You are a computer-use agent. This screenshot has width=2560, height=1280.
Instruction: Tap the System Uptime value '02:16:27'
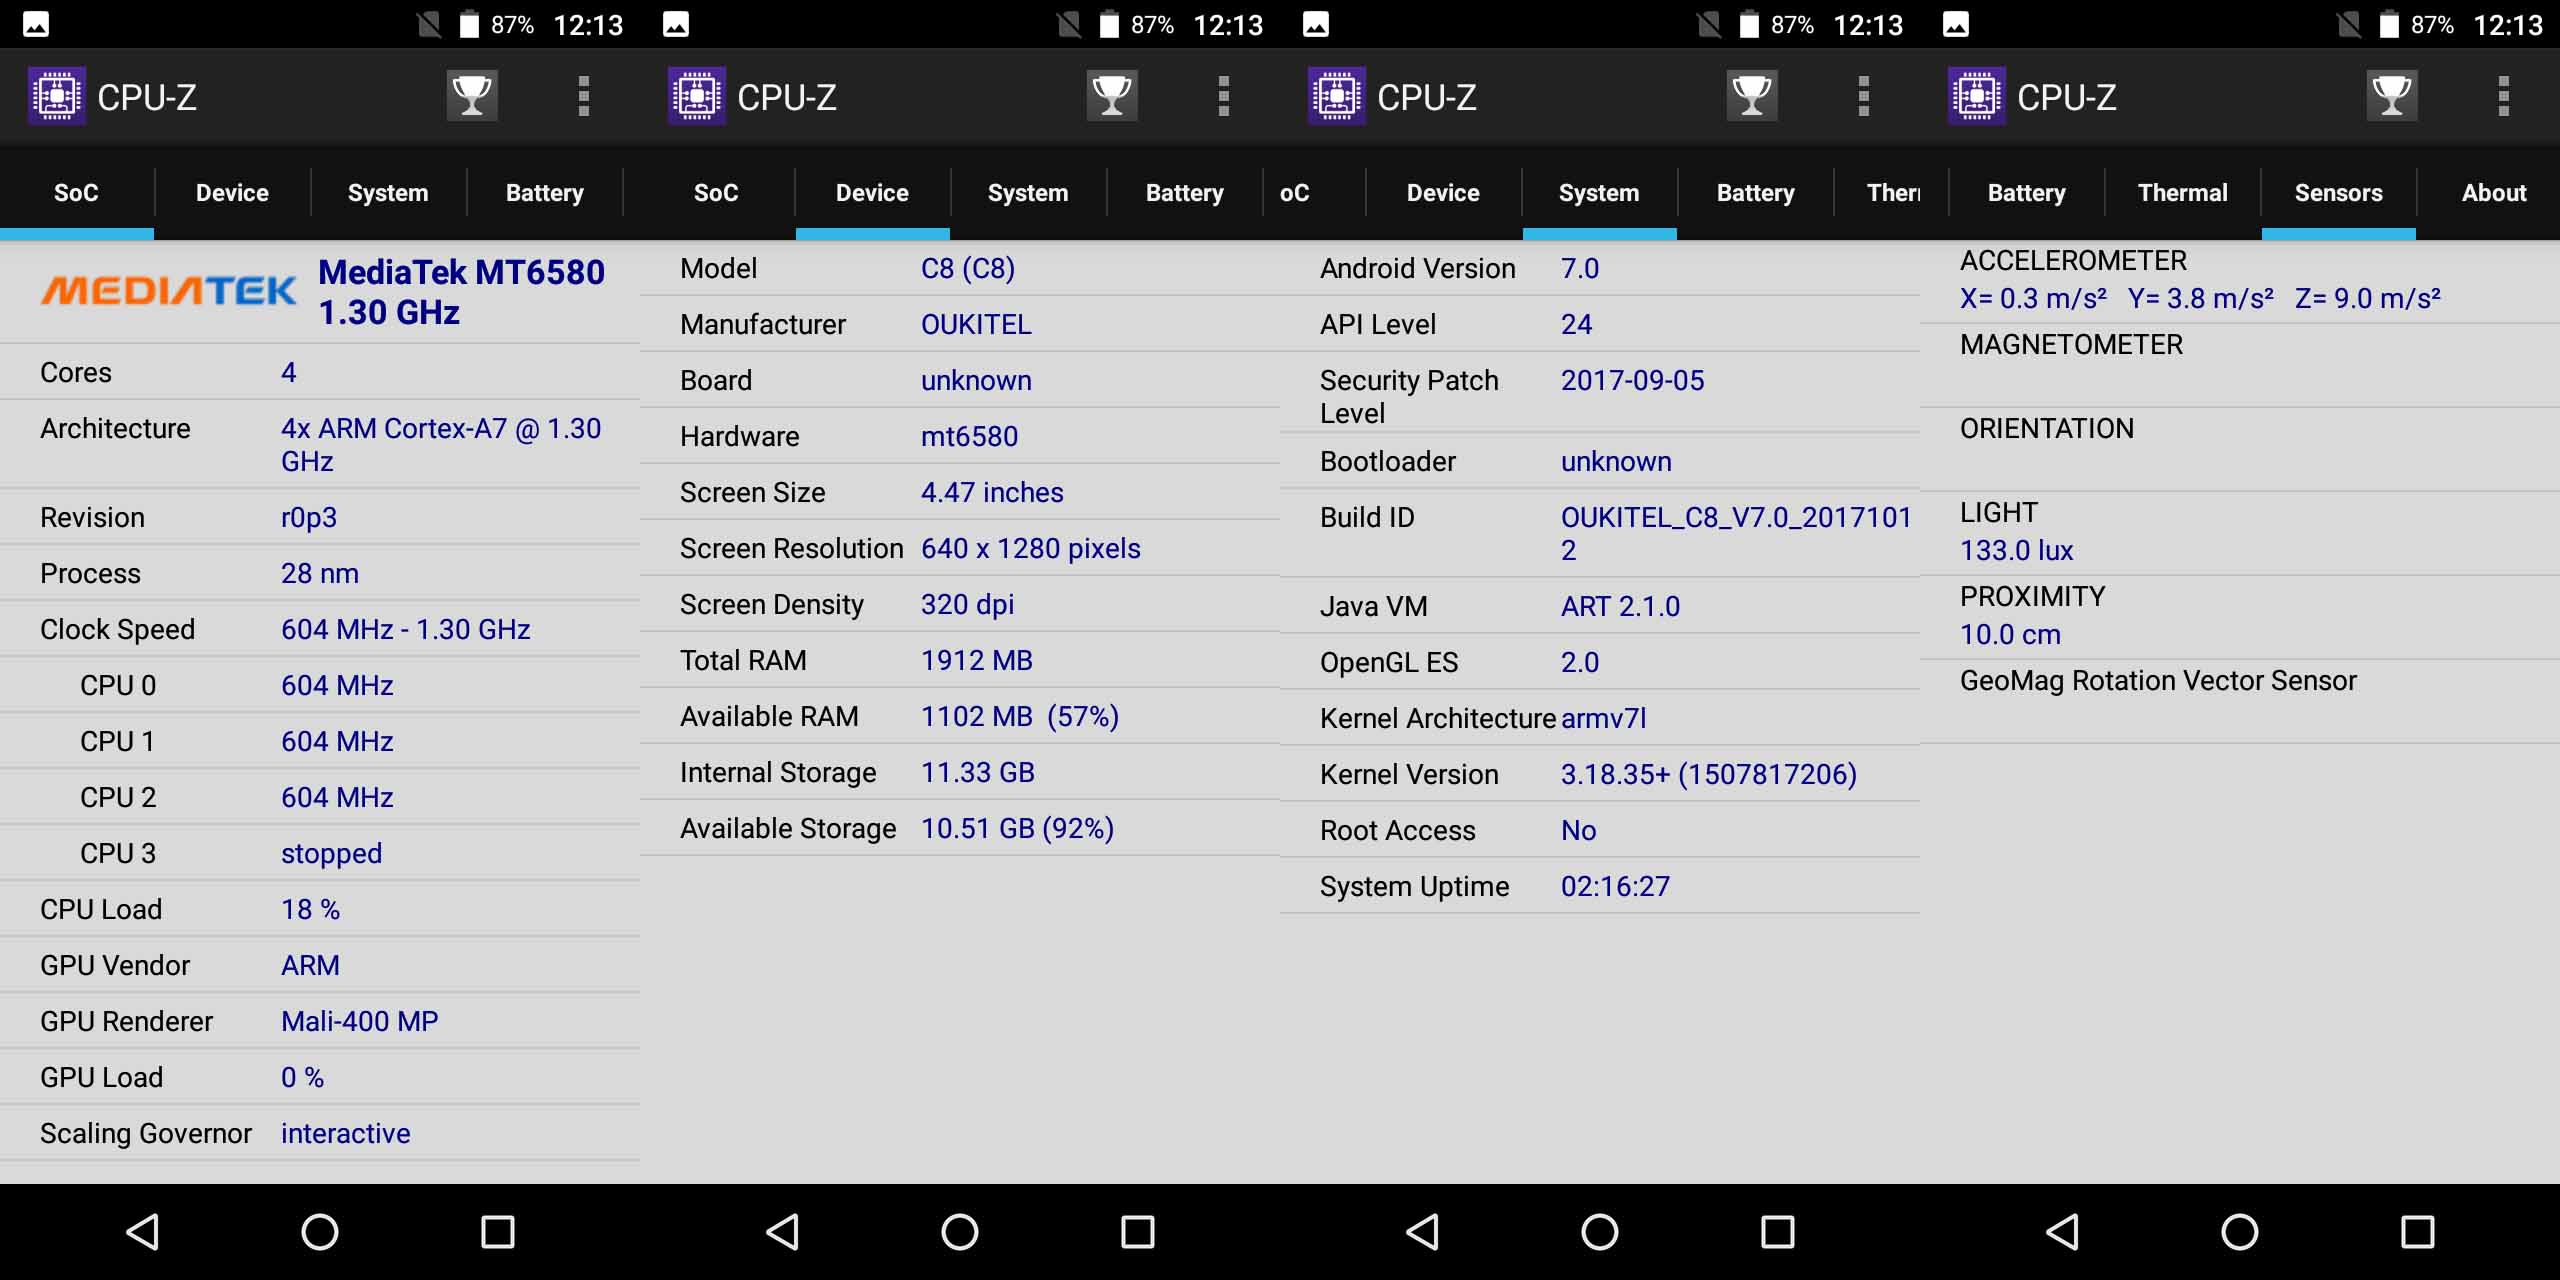[x=1616, y=887]
